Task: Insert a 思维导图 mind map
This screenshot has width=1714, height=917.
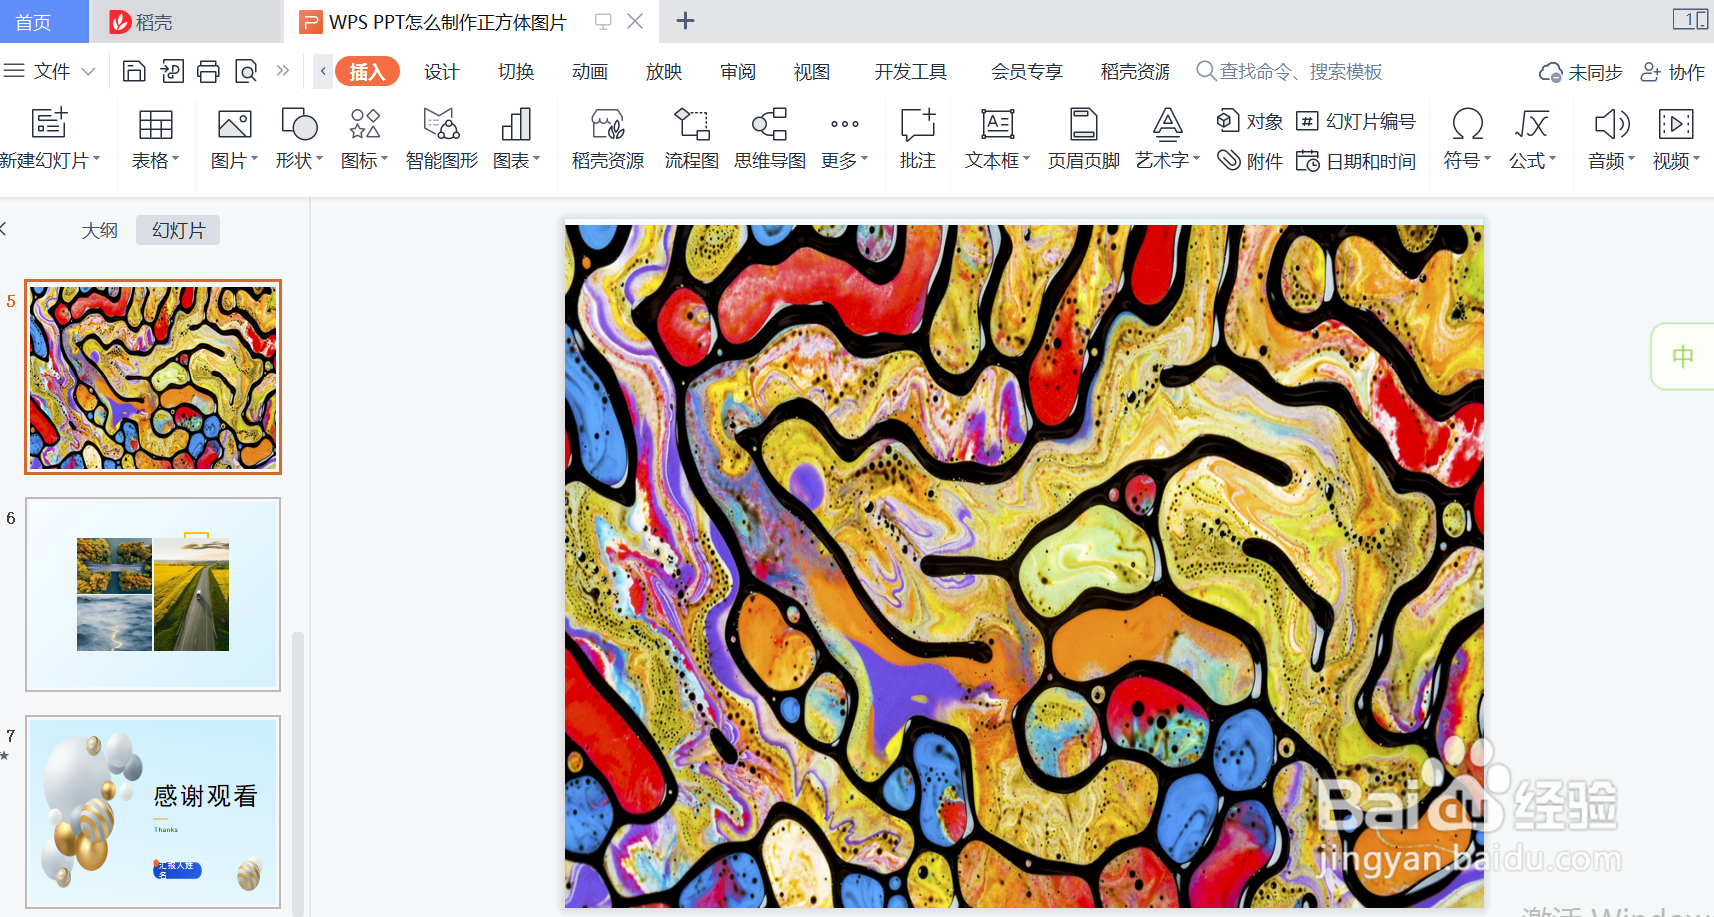Action: point(769,138)
